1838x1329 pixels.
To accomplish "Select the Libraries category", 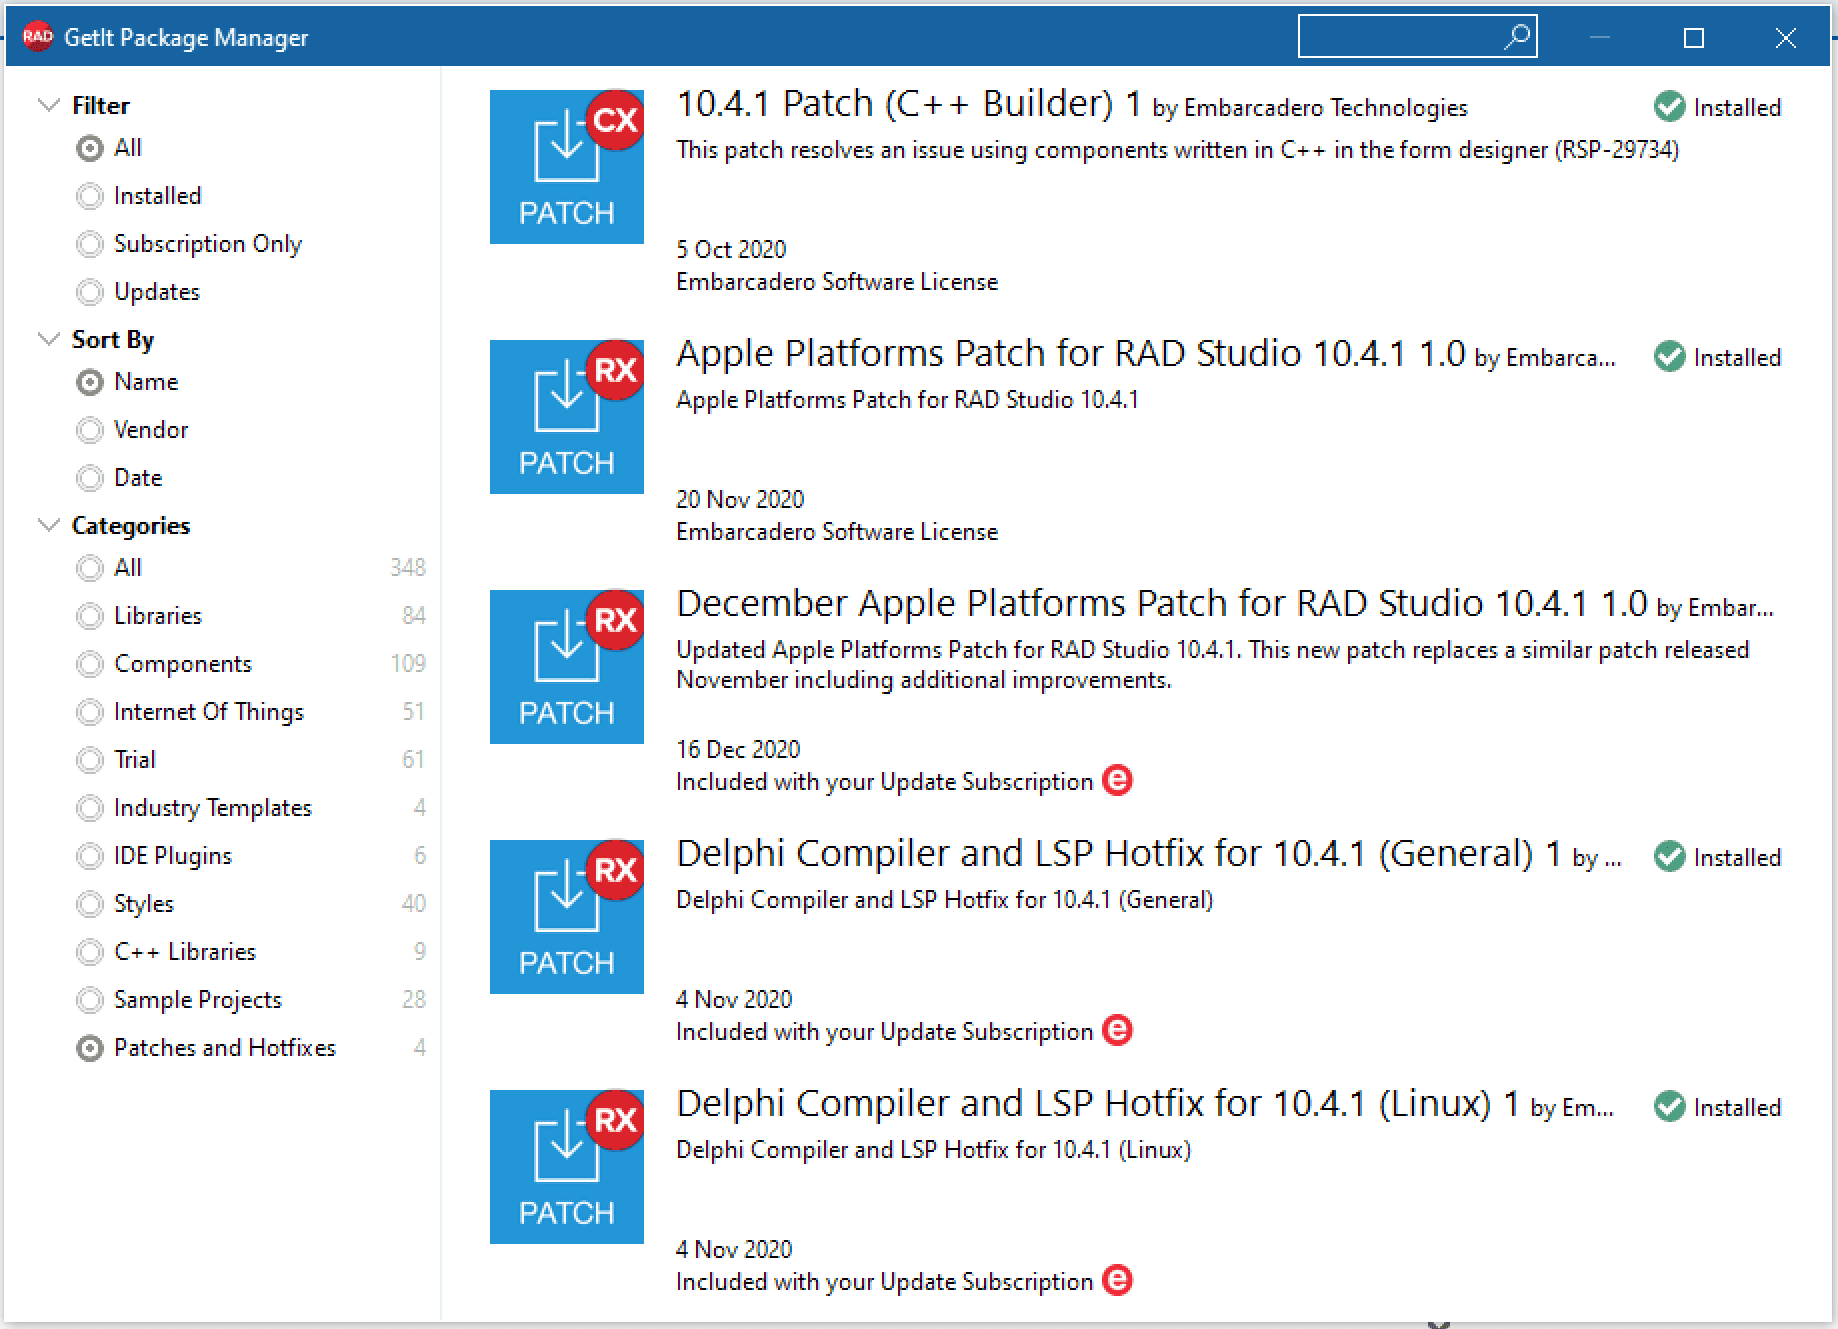I will pos(90,616).
